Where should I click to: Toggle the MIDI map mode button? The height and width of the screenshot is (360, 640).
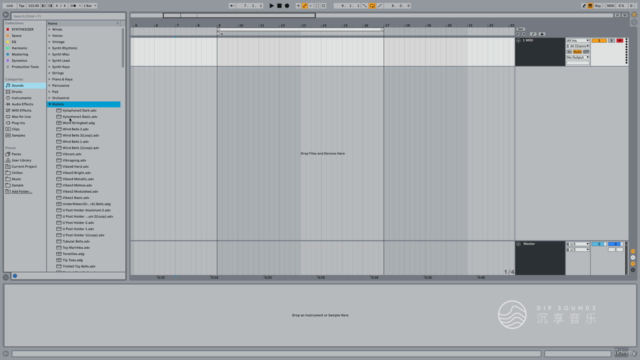[x=610, y=6]
